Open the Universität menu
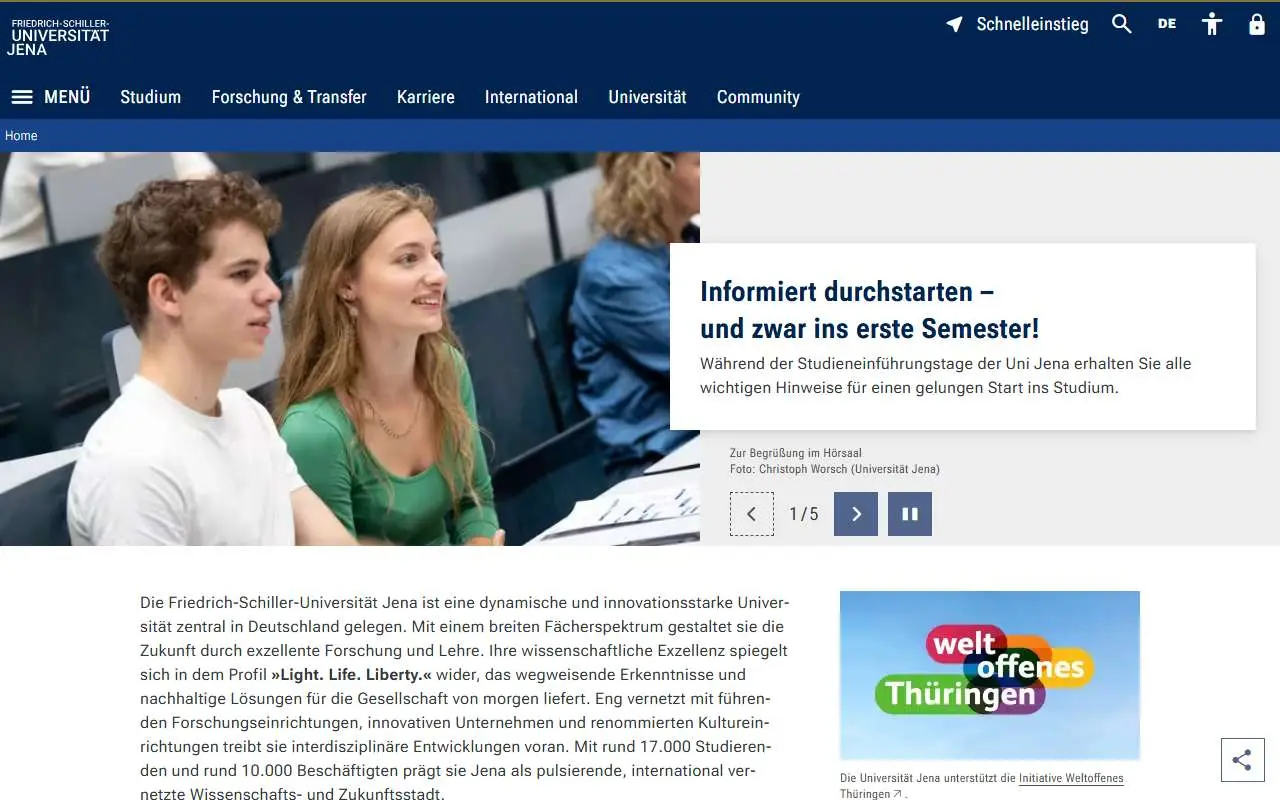This screenshot has height=800, width=1280. pyautogui.click(x=648, y=97)
